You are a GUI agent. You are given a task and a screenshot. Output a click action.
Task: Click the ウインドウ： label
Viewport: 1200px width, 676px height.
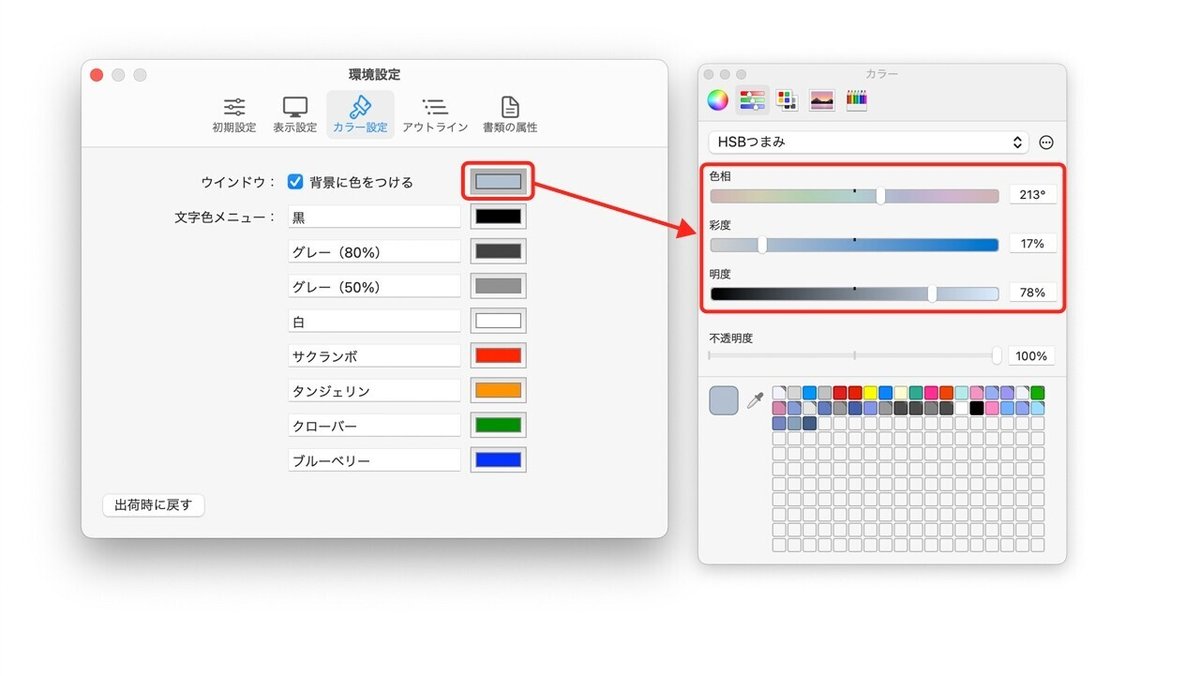click(238, 182)
